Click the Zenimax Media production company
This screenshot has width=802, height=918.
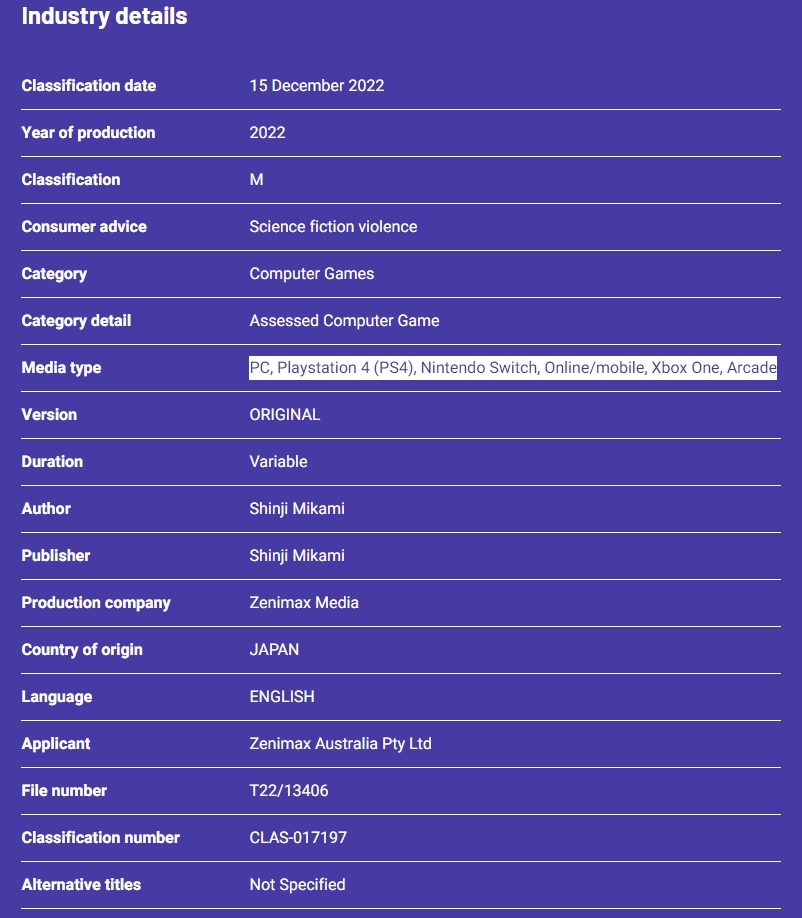pos(303,603)
